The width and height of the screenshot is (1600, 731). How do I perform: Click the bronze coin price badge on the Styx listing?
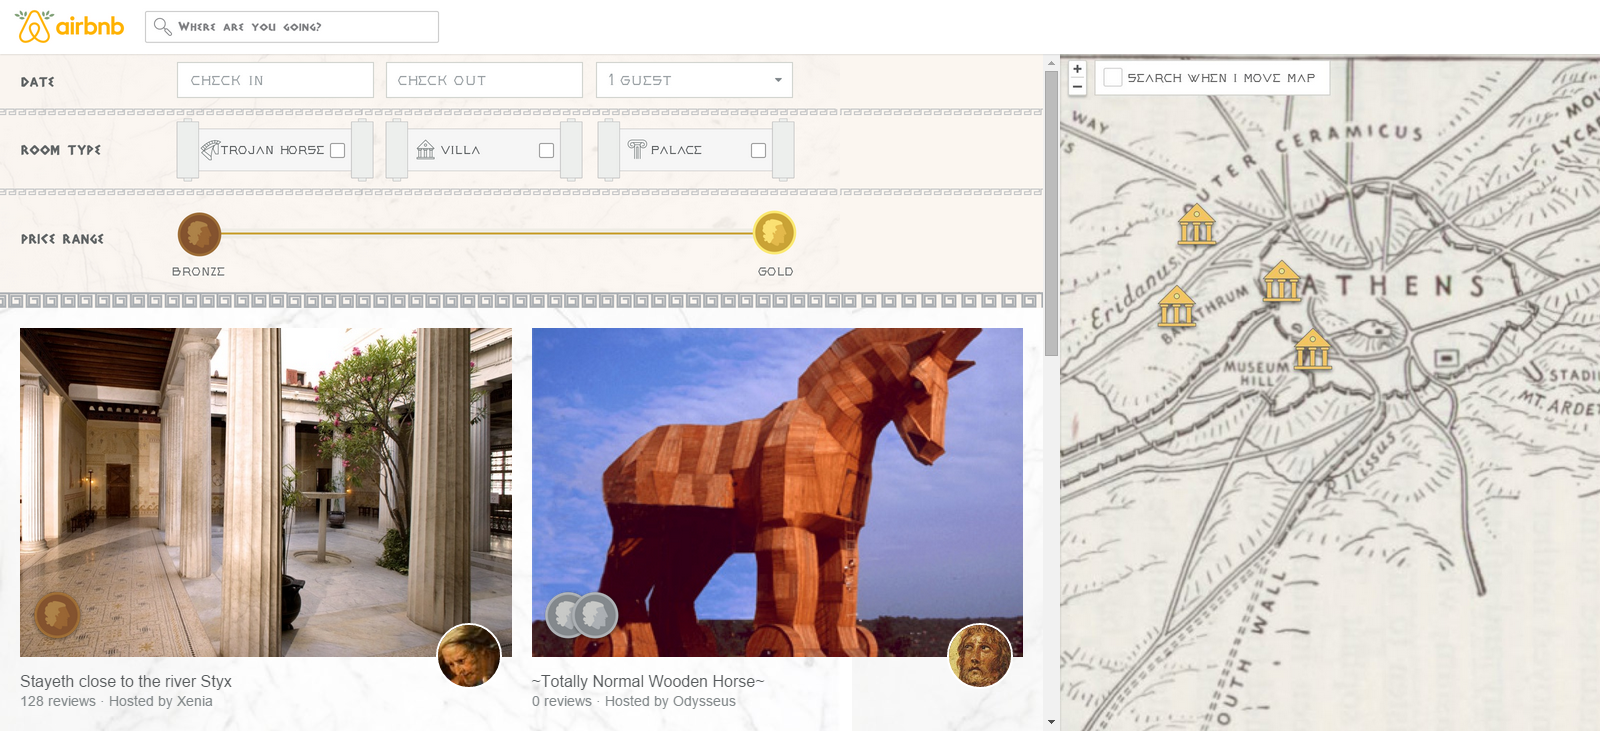pos(57,615)
